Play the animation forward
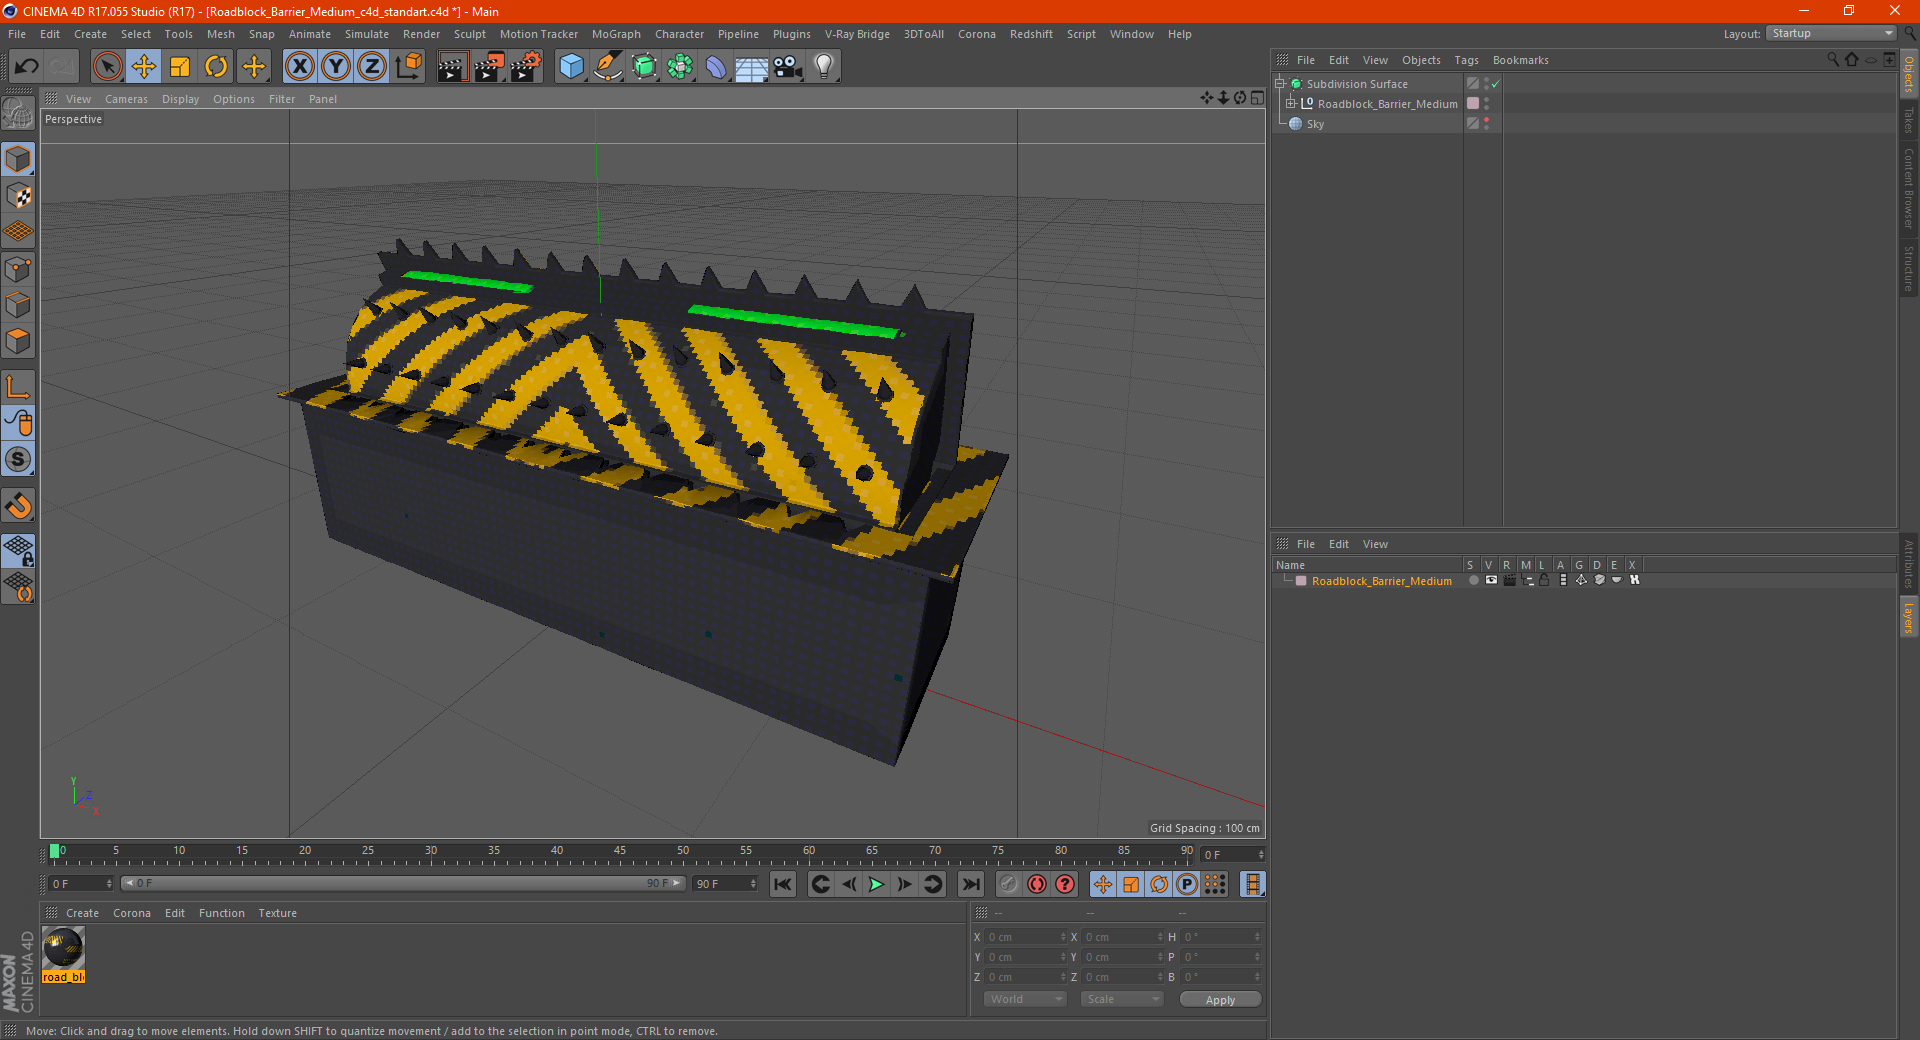The height and width of the screenshot is (1040, 1920). (x=876, y=884)
